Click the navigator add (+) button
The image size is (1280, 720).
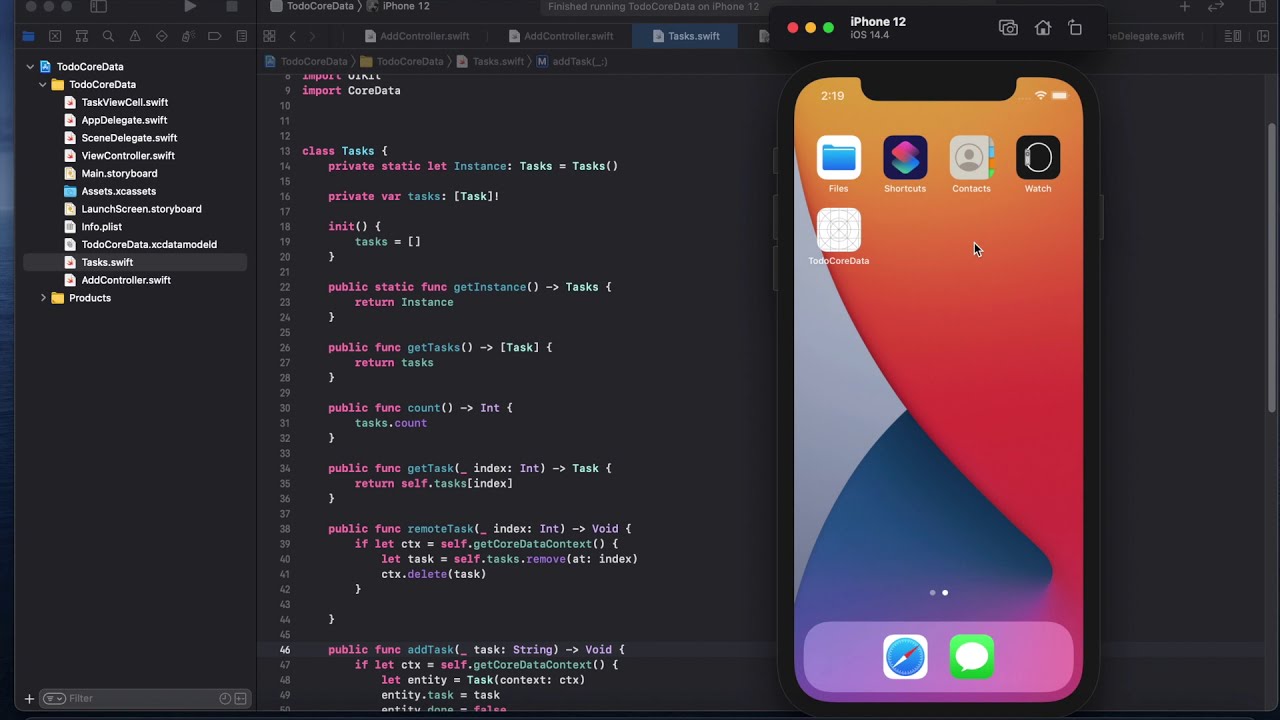pyautogui.click(x=29, y=699)
